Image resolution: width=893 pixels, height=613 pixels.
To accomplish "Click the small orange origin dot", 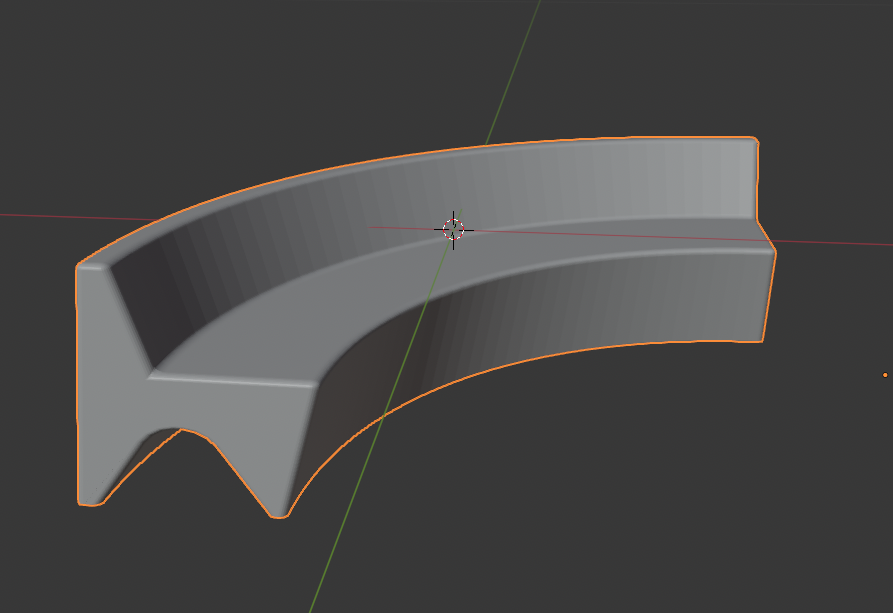I will (x=885, y=375).
